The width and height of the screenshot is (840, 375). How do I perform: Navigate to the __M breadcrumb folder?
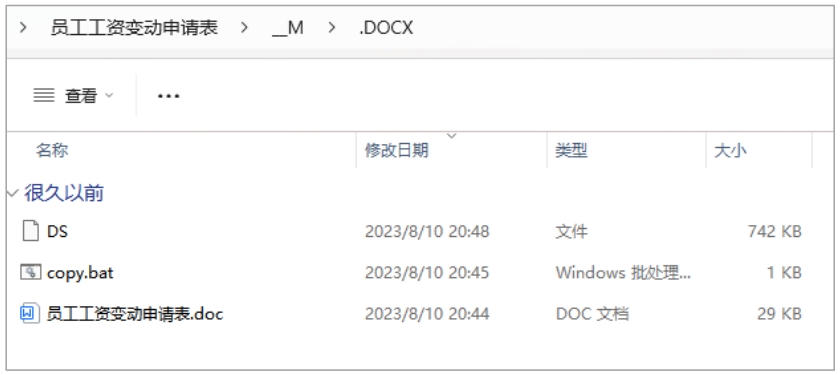288,28
